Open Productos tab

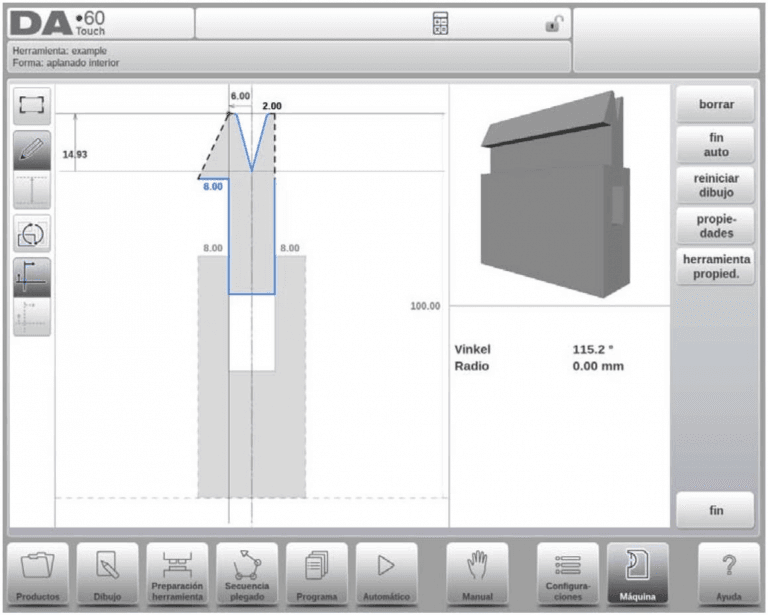point(38,574)
